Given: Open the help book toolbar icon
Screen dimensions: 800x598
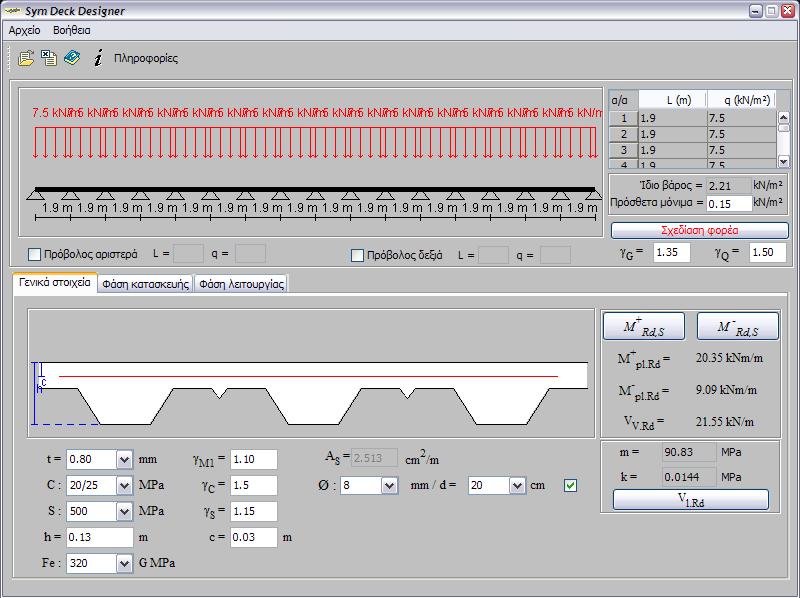Looking at the screenshot, I should pyautogui.click(x=72, y=58).
